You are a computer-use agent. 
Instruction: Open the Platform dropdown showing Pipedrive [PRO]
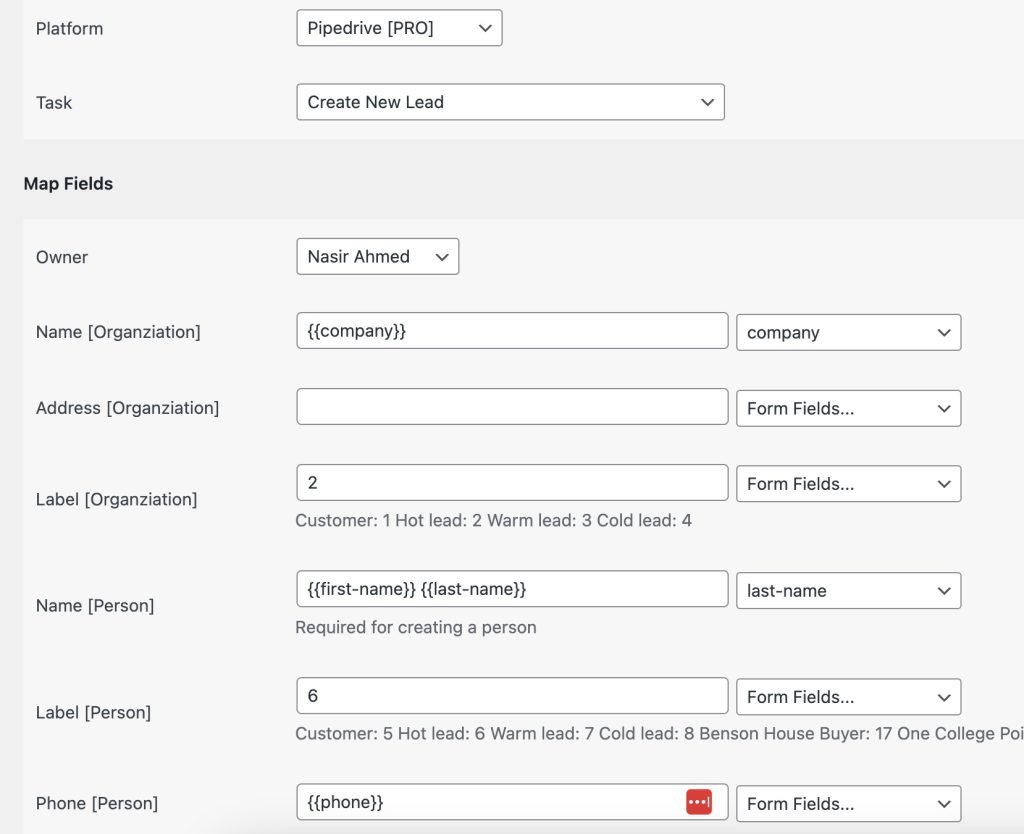(x=399, y=28)
